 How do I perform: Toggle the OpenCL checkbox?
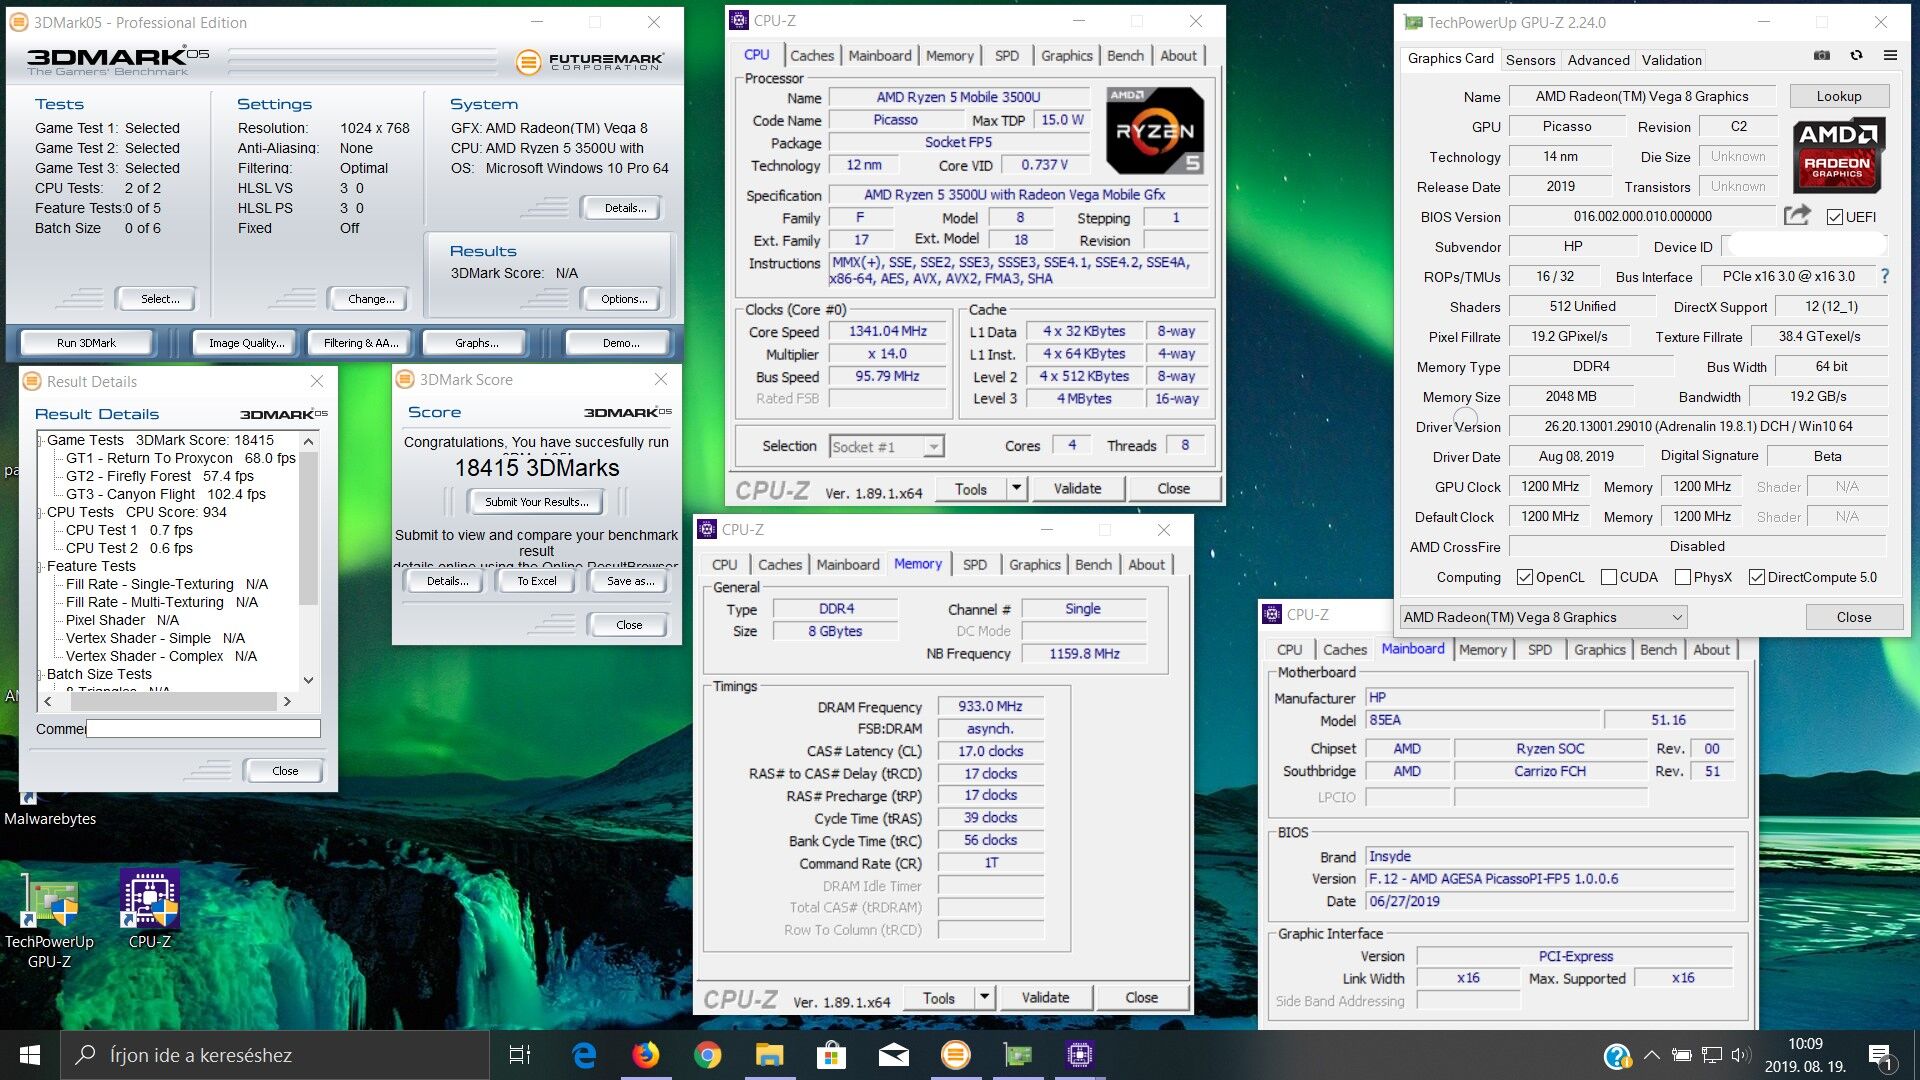click(1525, 577)
